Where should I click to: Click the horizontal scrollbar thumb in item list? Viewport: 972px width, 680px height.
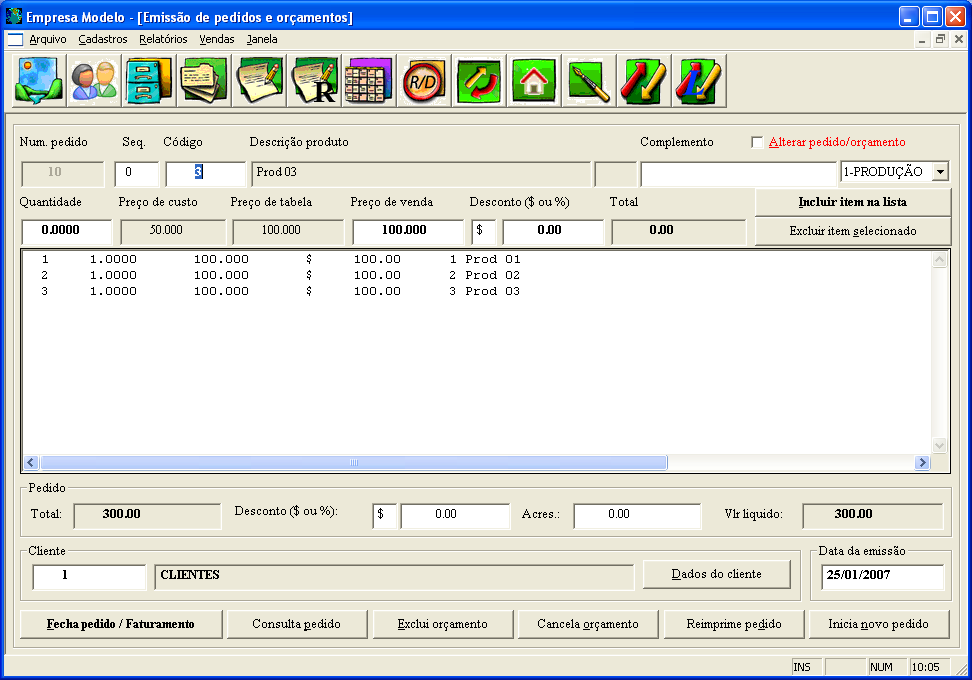(354, 462)
